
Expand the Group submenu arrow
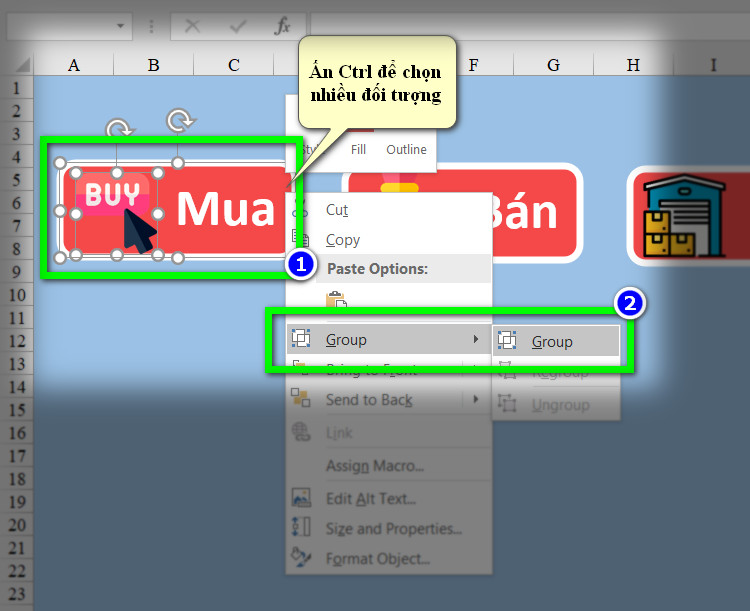[x=475, y=339]
